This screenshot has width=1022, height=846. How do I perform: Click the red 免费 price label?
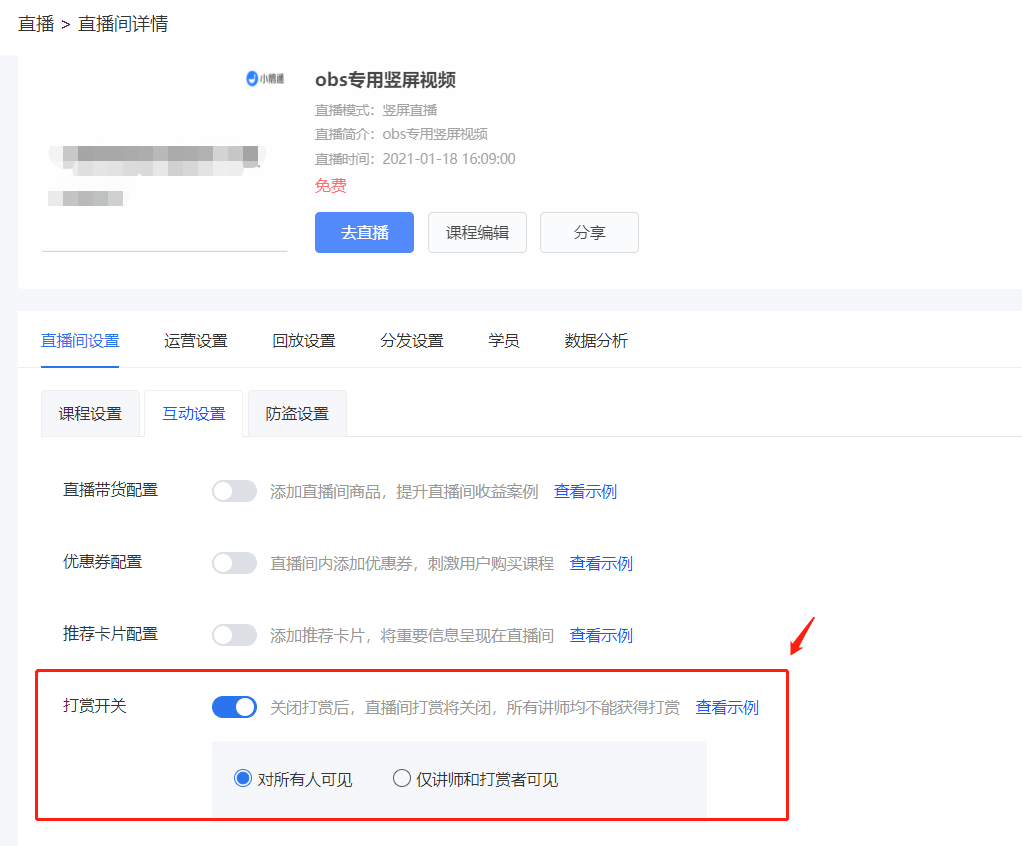click(330, 186)
